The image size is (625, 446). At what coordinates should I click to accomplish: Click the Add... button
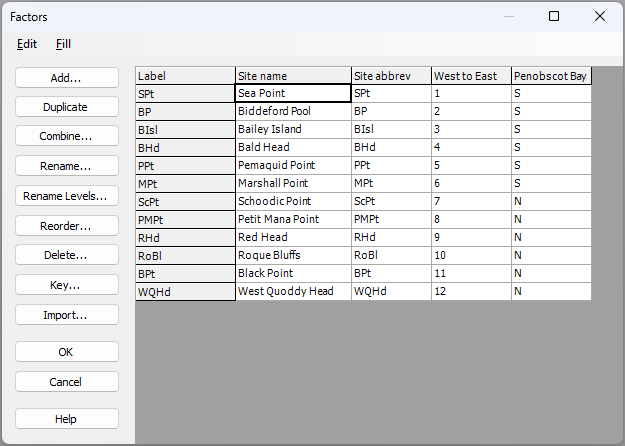click(x=66, y=78)
